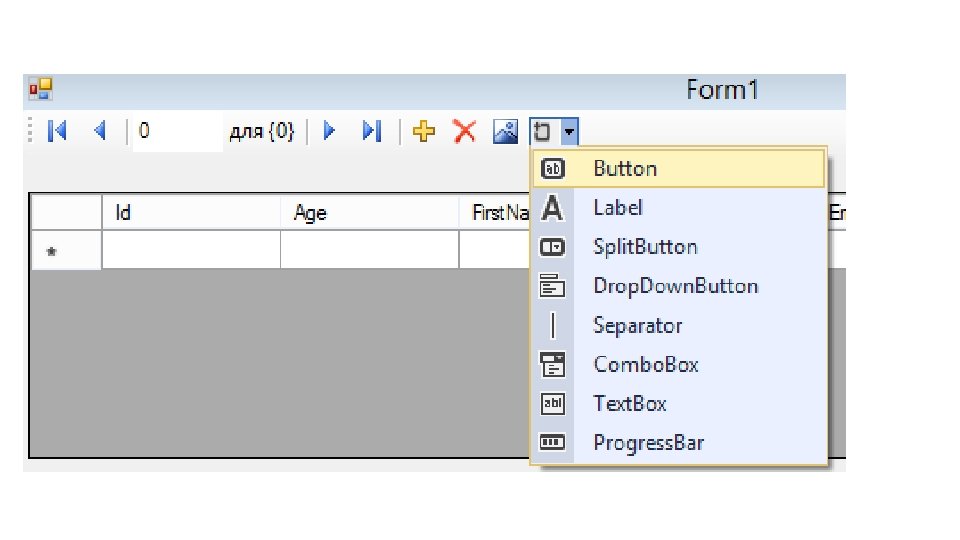Click the Form1 window icon in the title bar
The height and width of the screenshot is (540, 960).
click(40, 90)
